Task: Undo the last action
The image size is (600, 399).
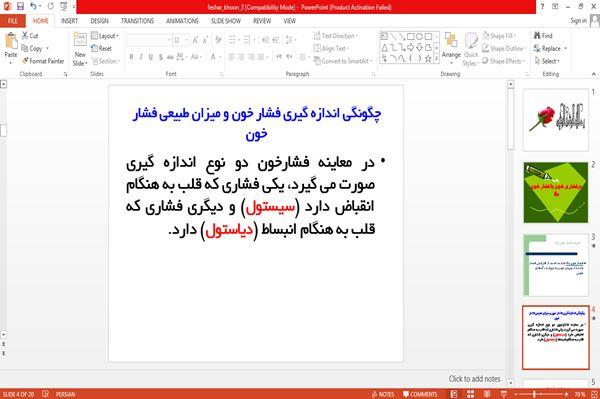Action: [x=34, y=7]
